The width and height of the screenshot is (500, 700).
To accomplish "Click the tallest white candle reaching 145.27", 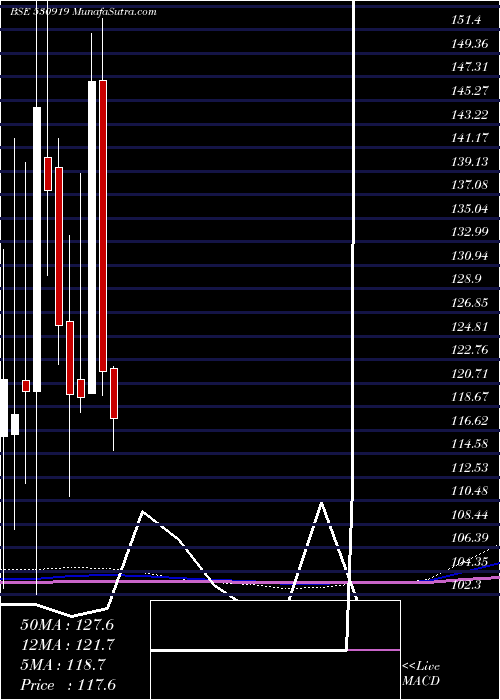I will [92, 238].
